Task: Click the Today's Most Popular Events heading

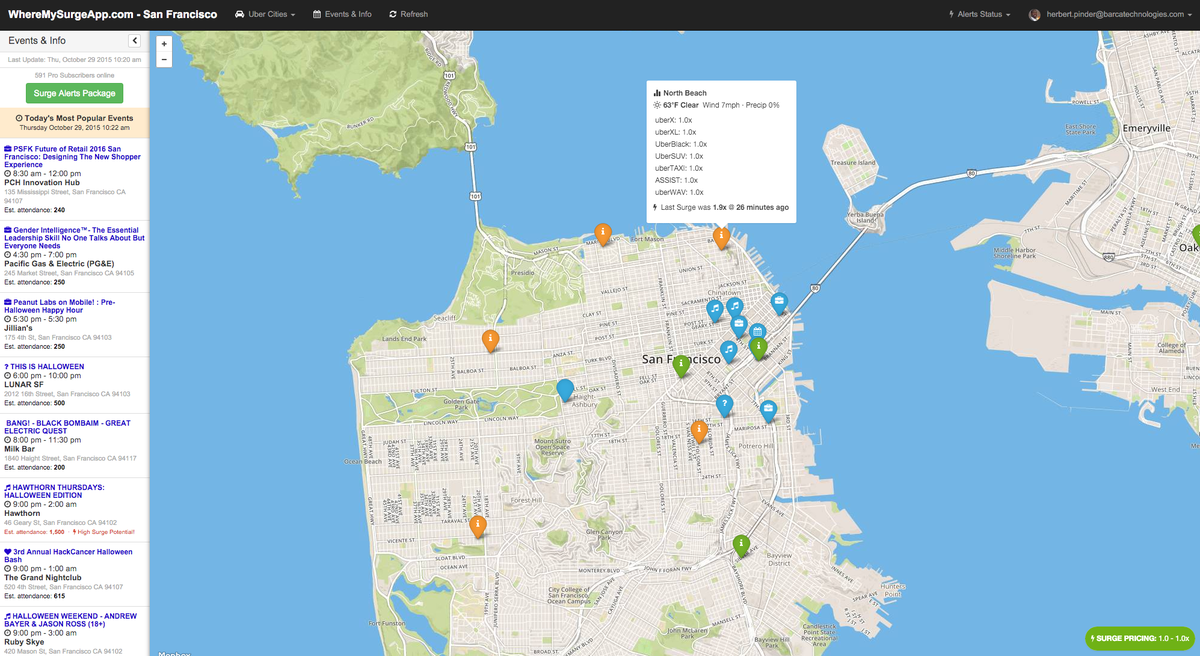Action: (x=74, y=118)
